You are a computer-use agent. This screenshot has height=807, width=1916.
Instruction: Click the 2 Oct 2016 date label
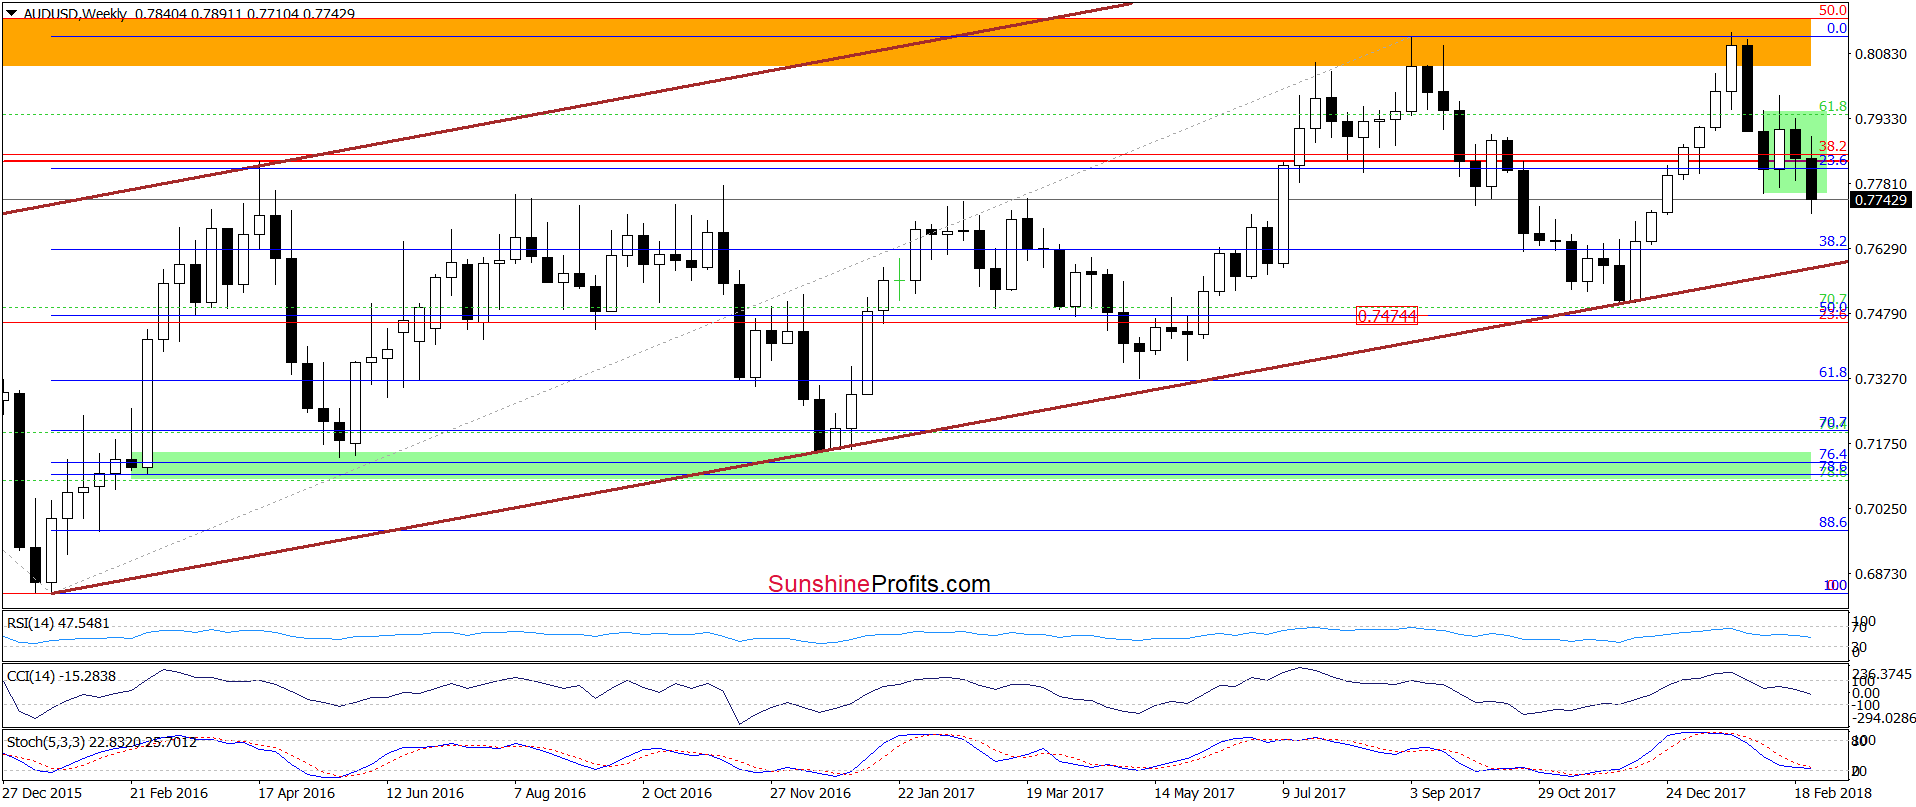pyautogui.click(x=677, y=793)
